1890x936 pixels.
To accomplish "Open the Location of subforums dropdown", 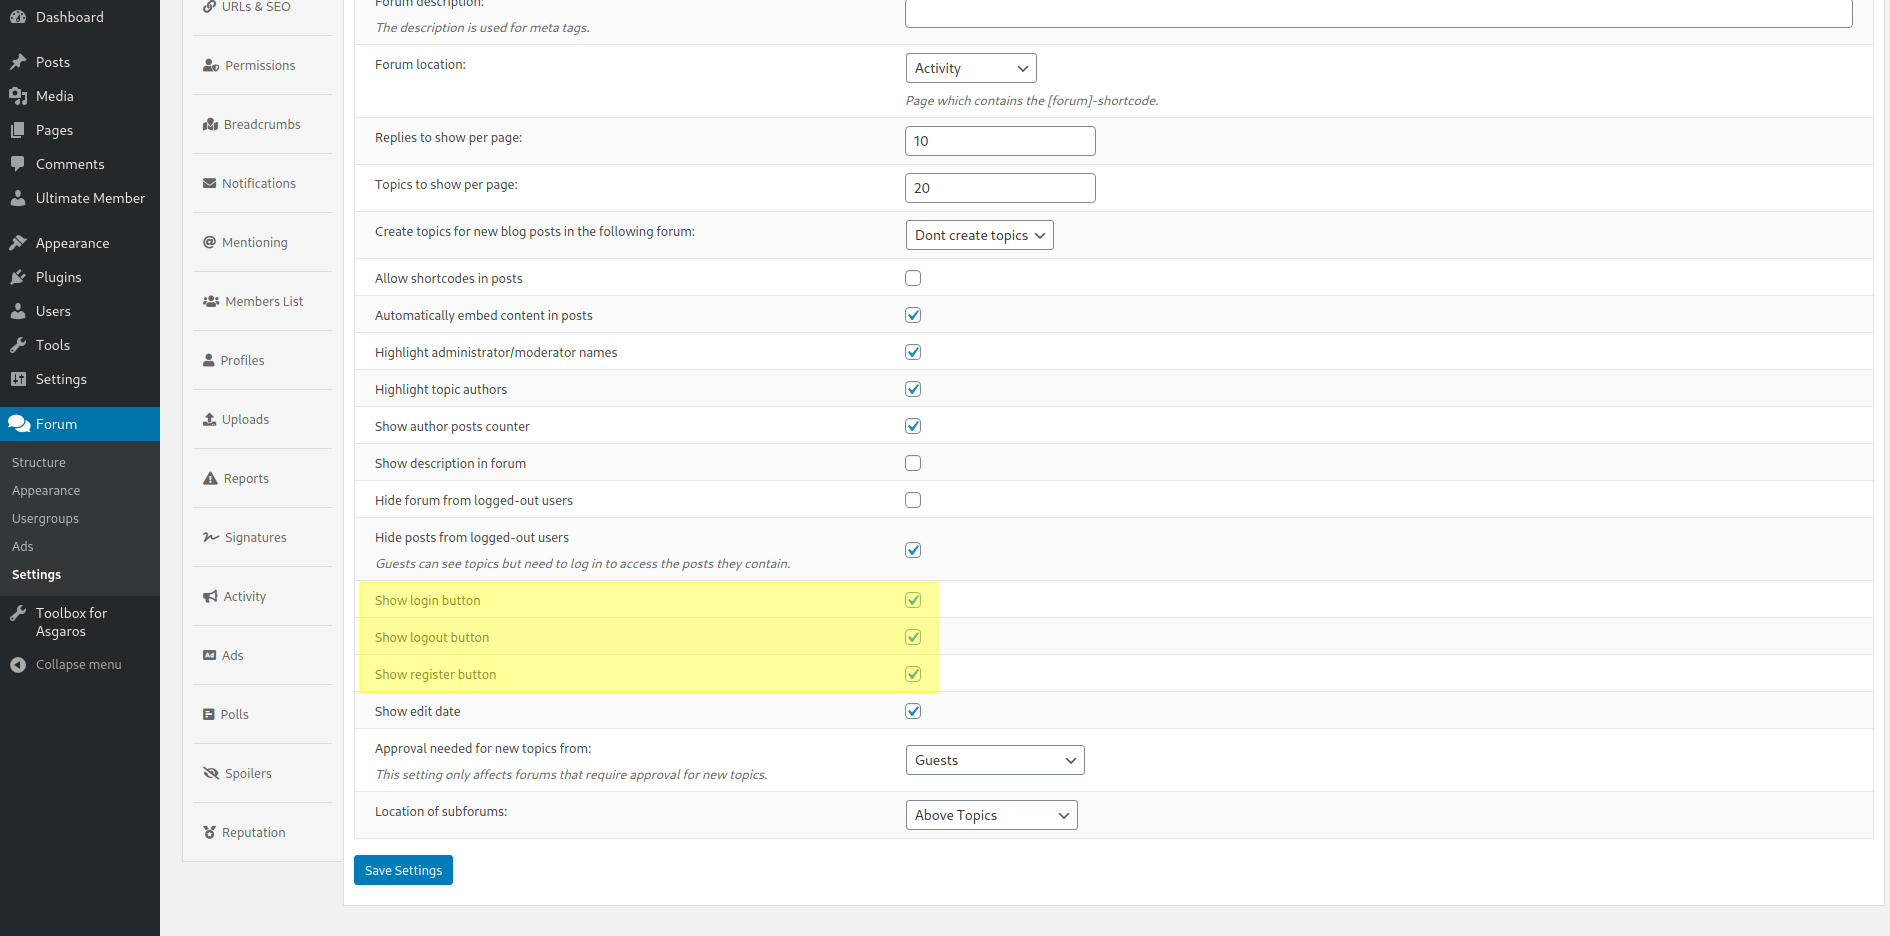I will (990, 814).
